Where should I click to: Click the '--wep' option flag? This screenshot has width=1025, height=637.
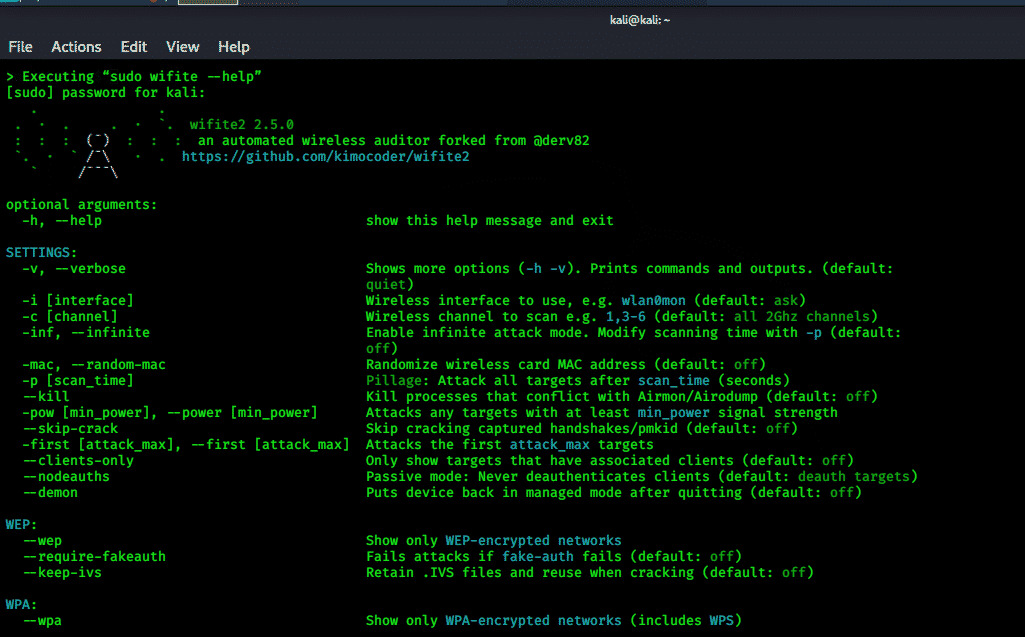[42, 541]
